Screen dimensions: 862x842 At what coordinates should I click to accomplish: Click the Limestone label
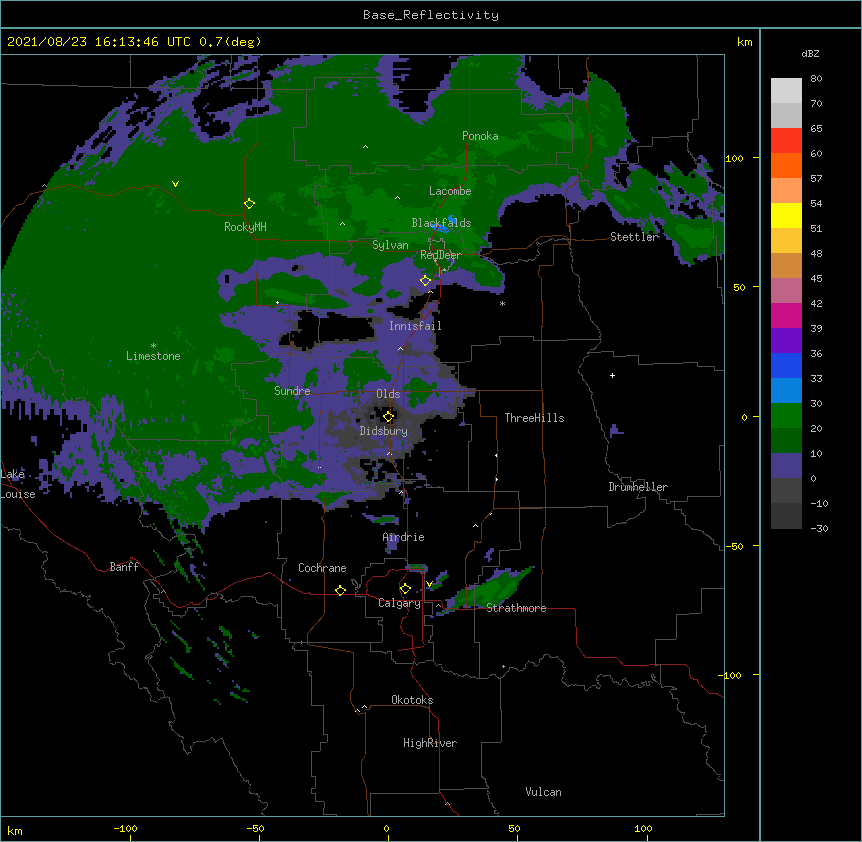[153, 356]
